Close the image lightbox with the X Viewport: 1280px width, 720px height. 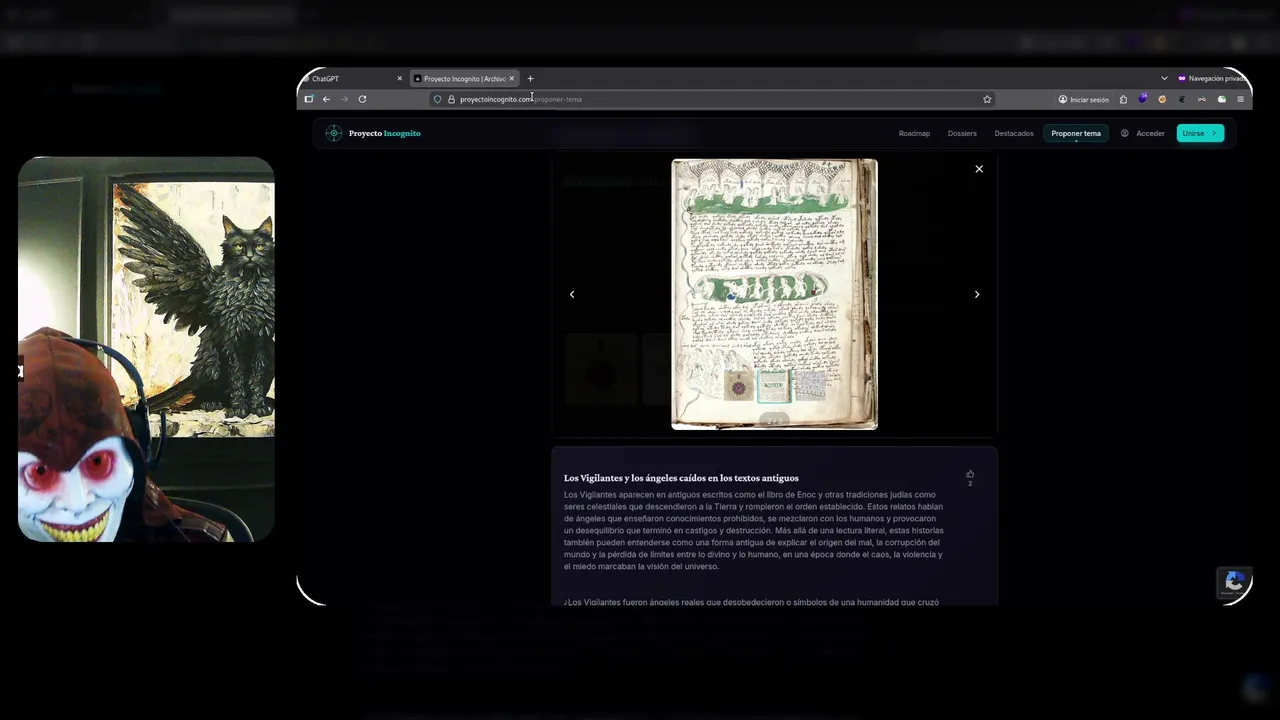click(x=979, y=169)
